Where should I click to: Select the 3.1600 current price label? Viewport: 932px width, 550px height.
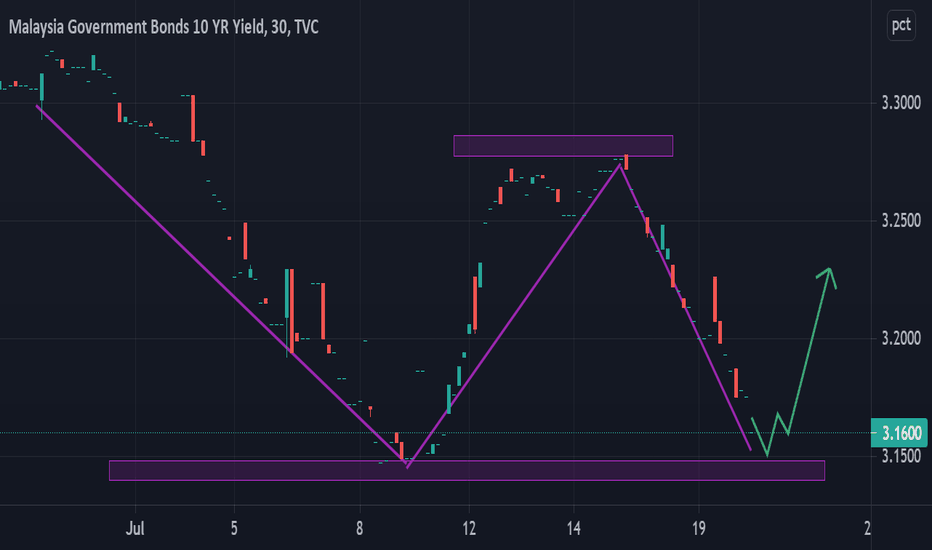click(x=900, y=433)
